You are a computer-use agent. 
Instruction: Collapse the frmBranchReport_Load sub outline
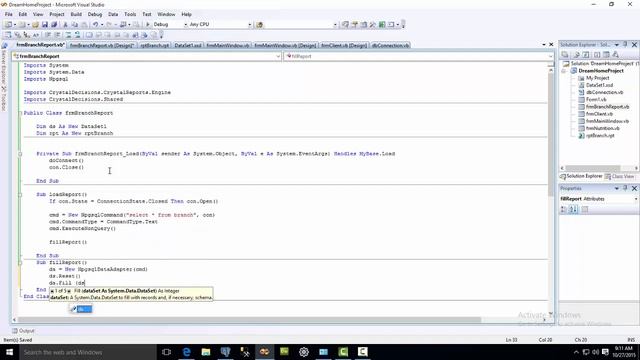[x=20, y=154]
